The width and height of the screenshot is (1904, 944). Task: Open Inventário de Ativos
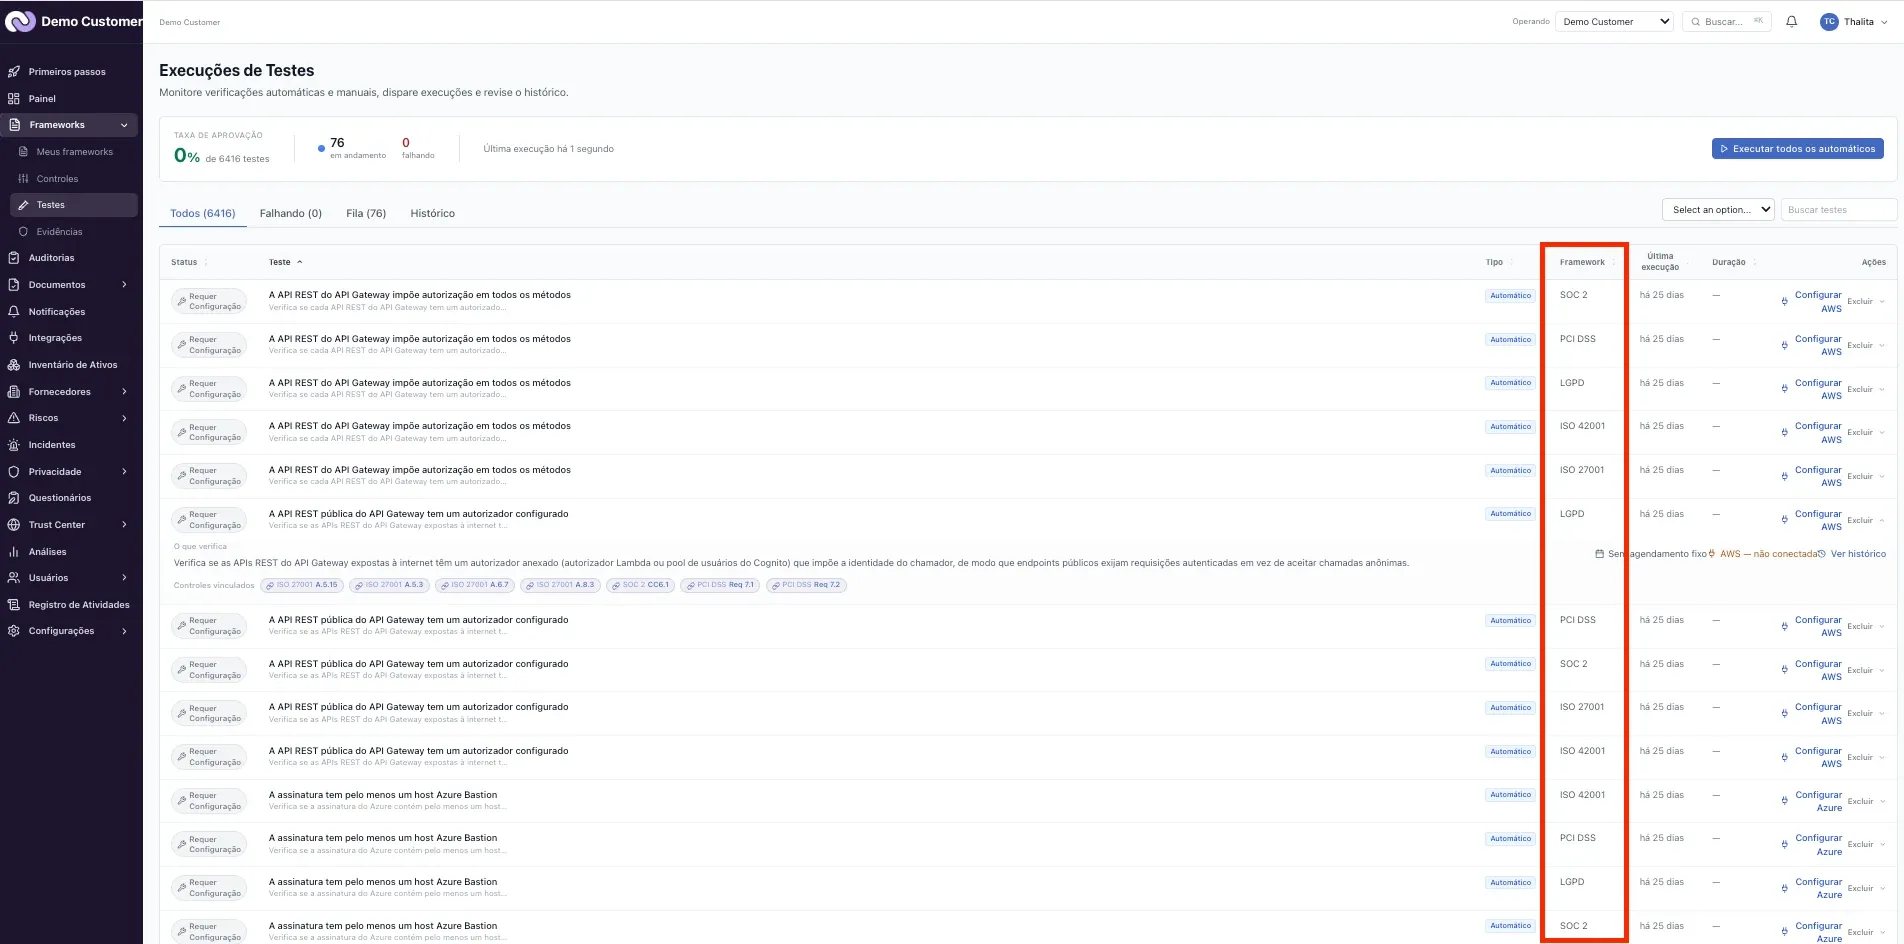[72, 365]
